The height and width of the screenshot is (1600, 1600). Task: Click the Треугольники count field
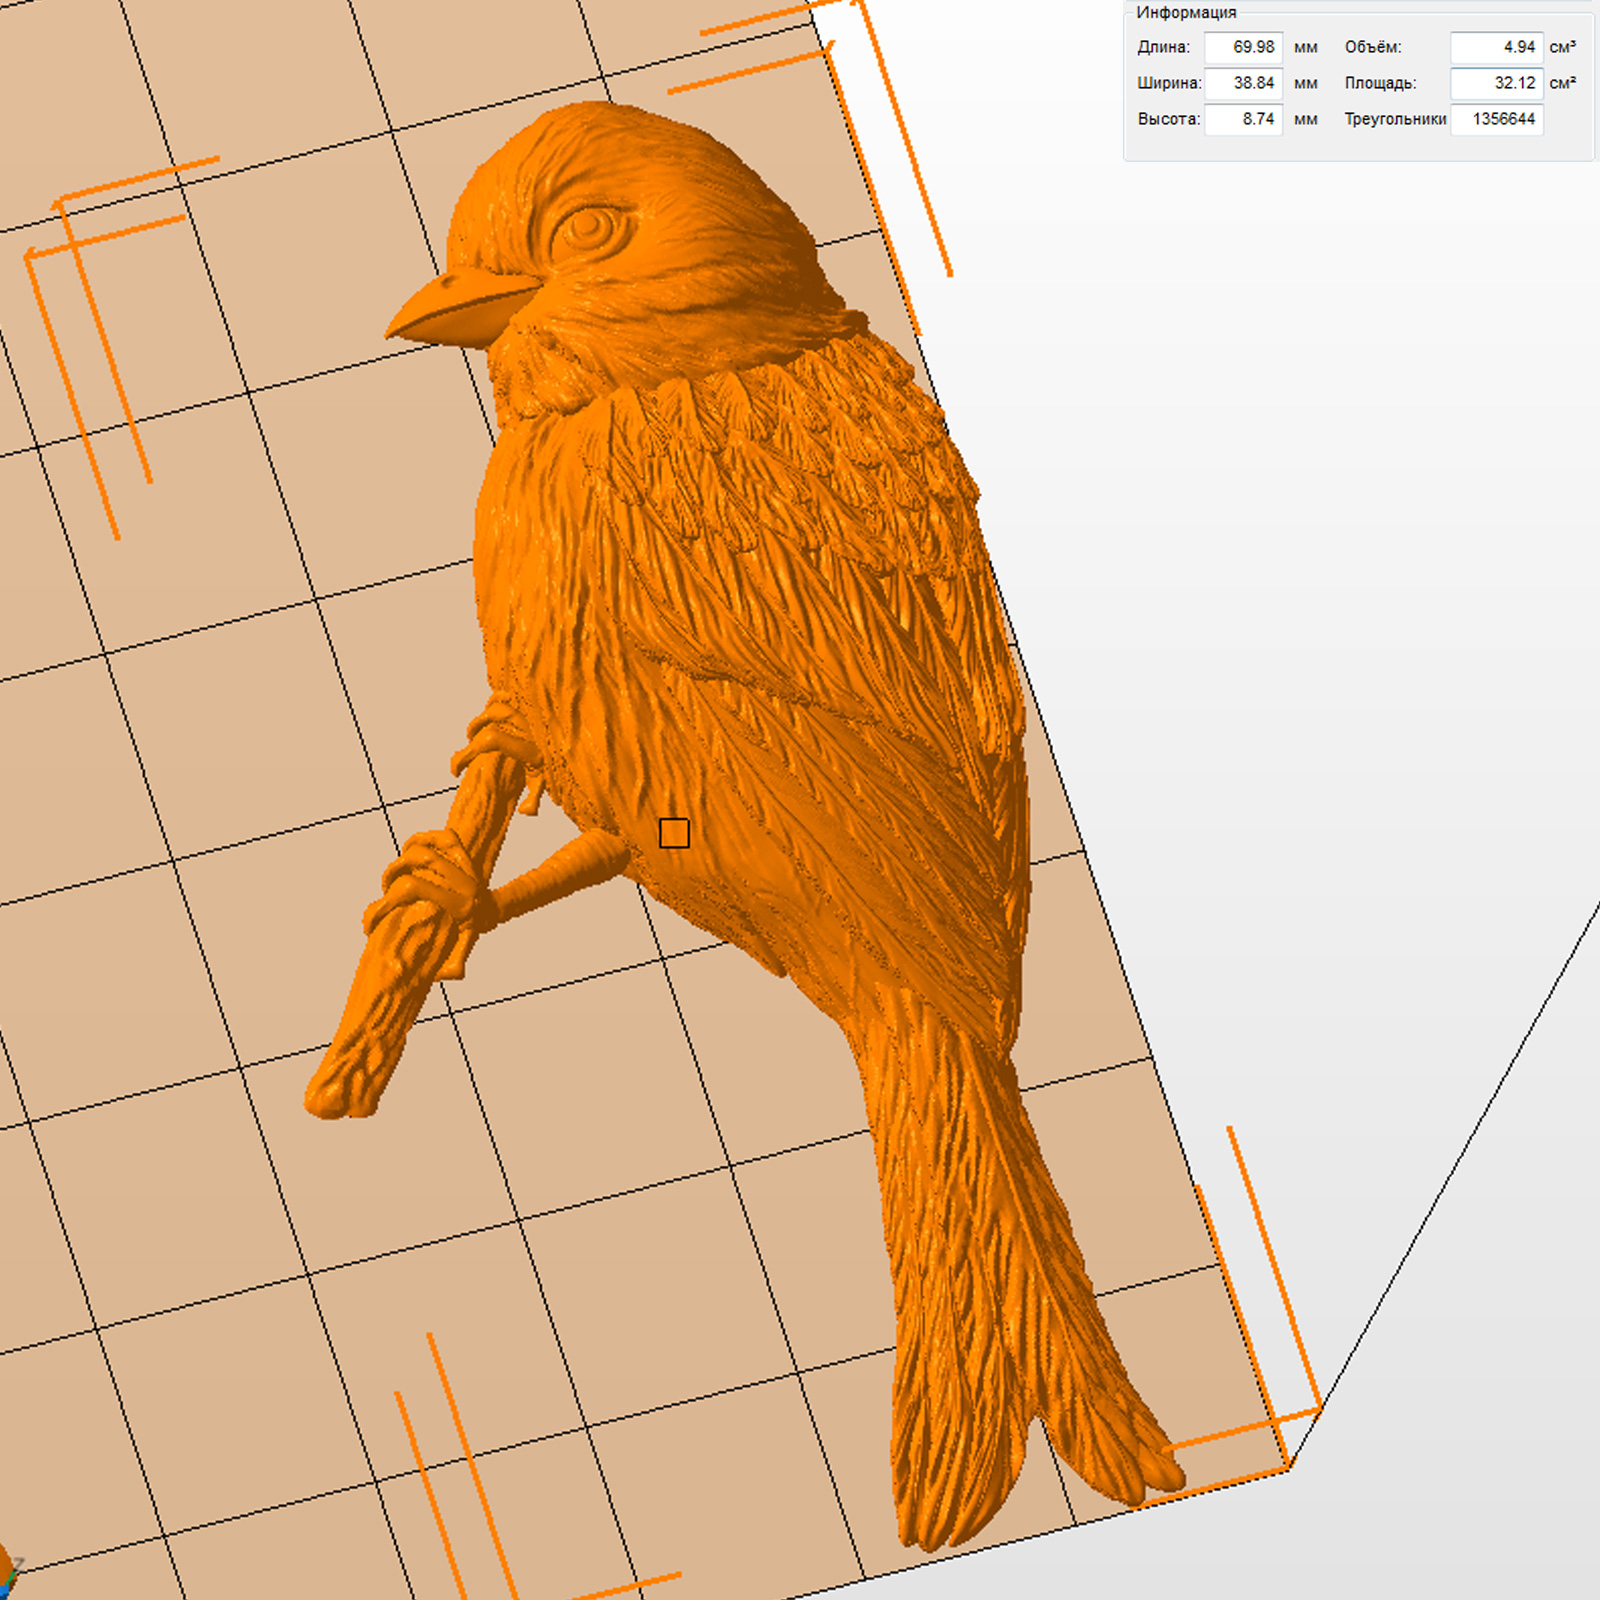1496,119
